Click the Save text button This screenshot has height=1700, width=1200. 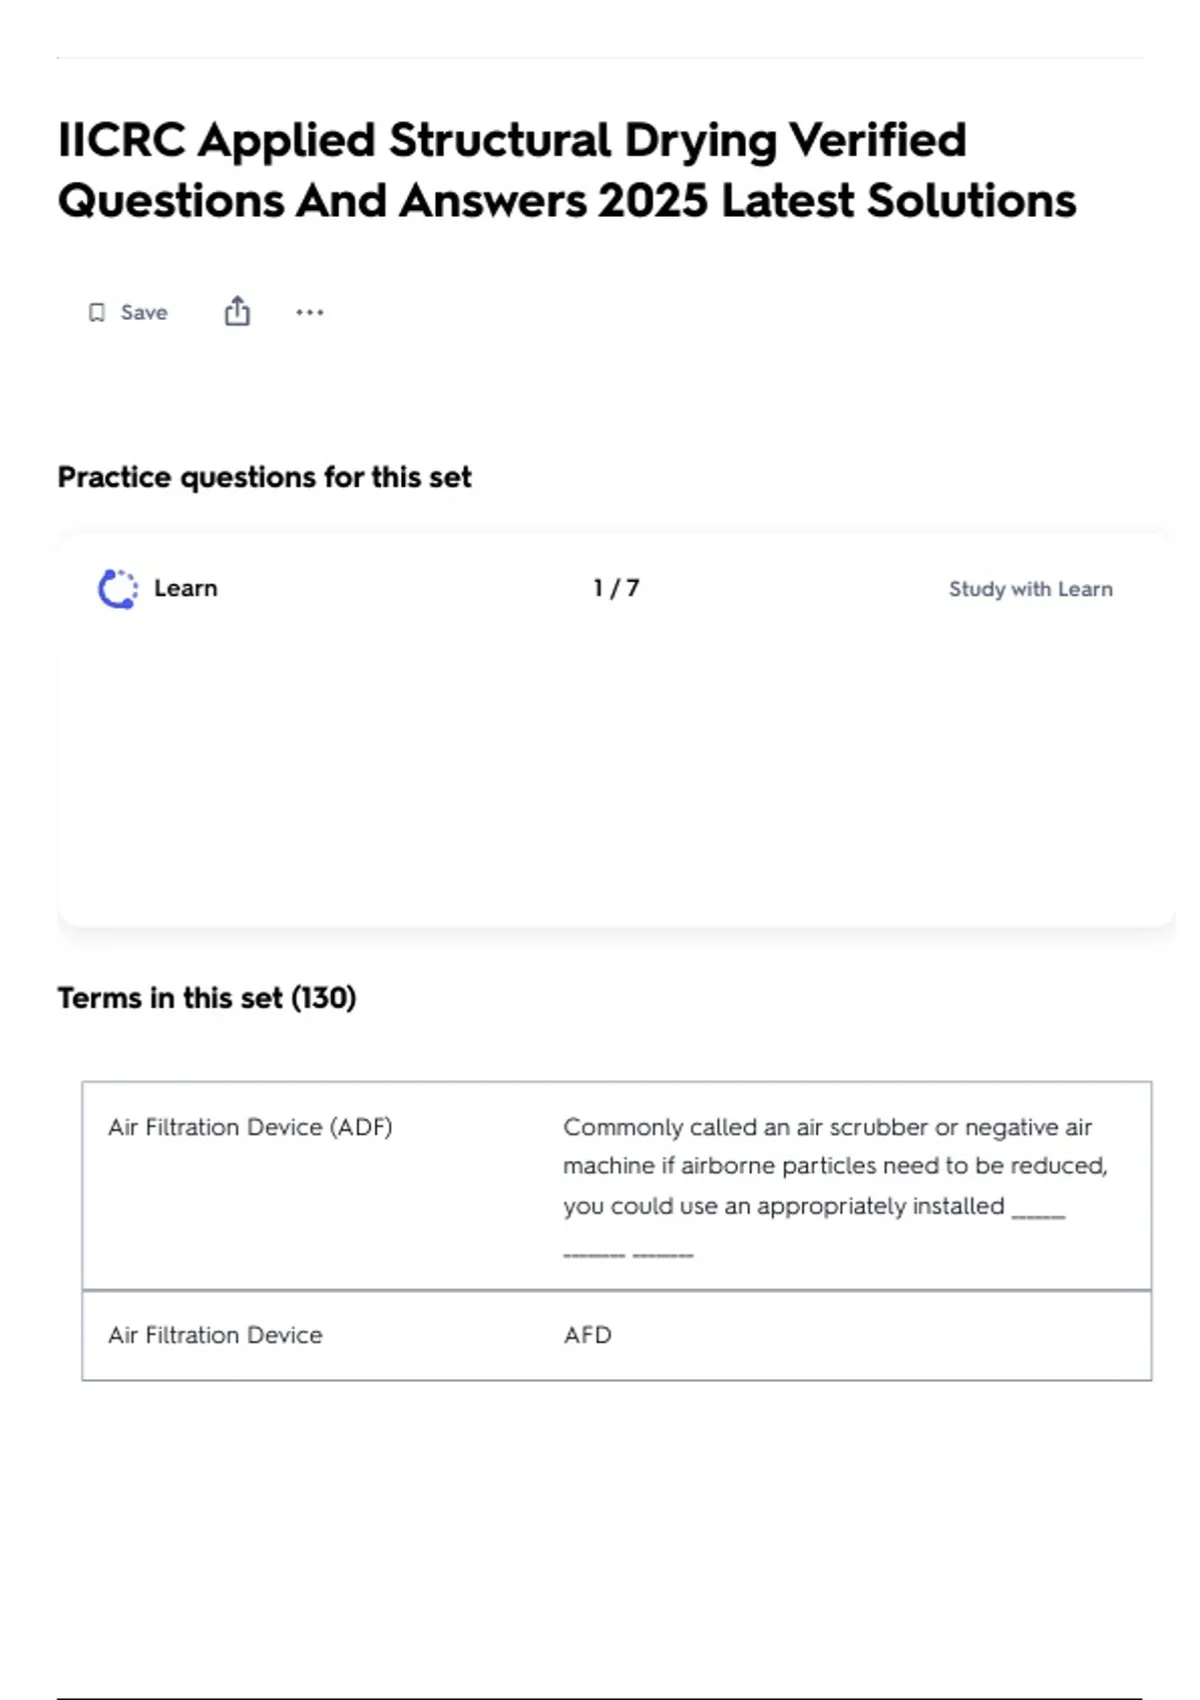[x=144, y=313]
